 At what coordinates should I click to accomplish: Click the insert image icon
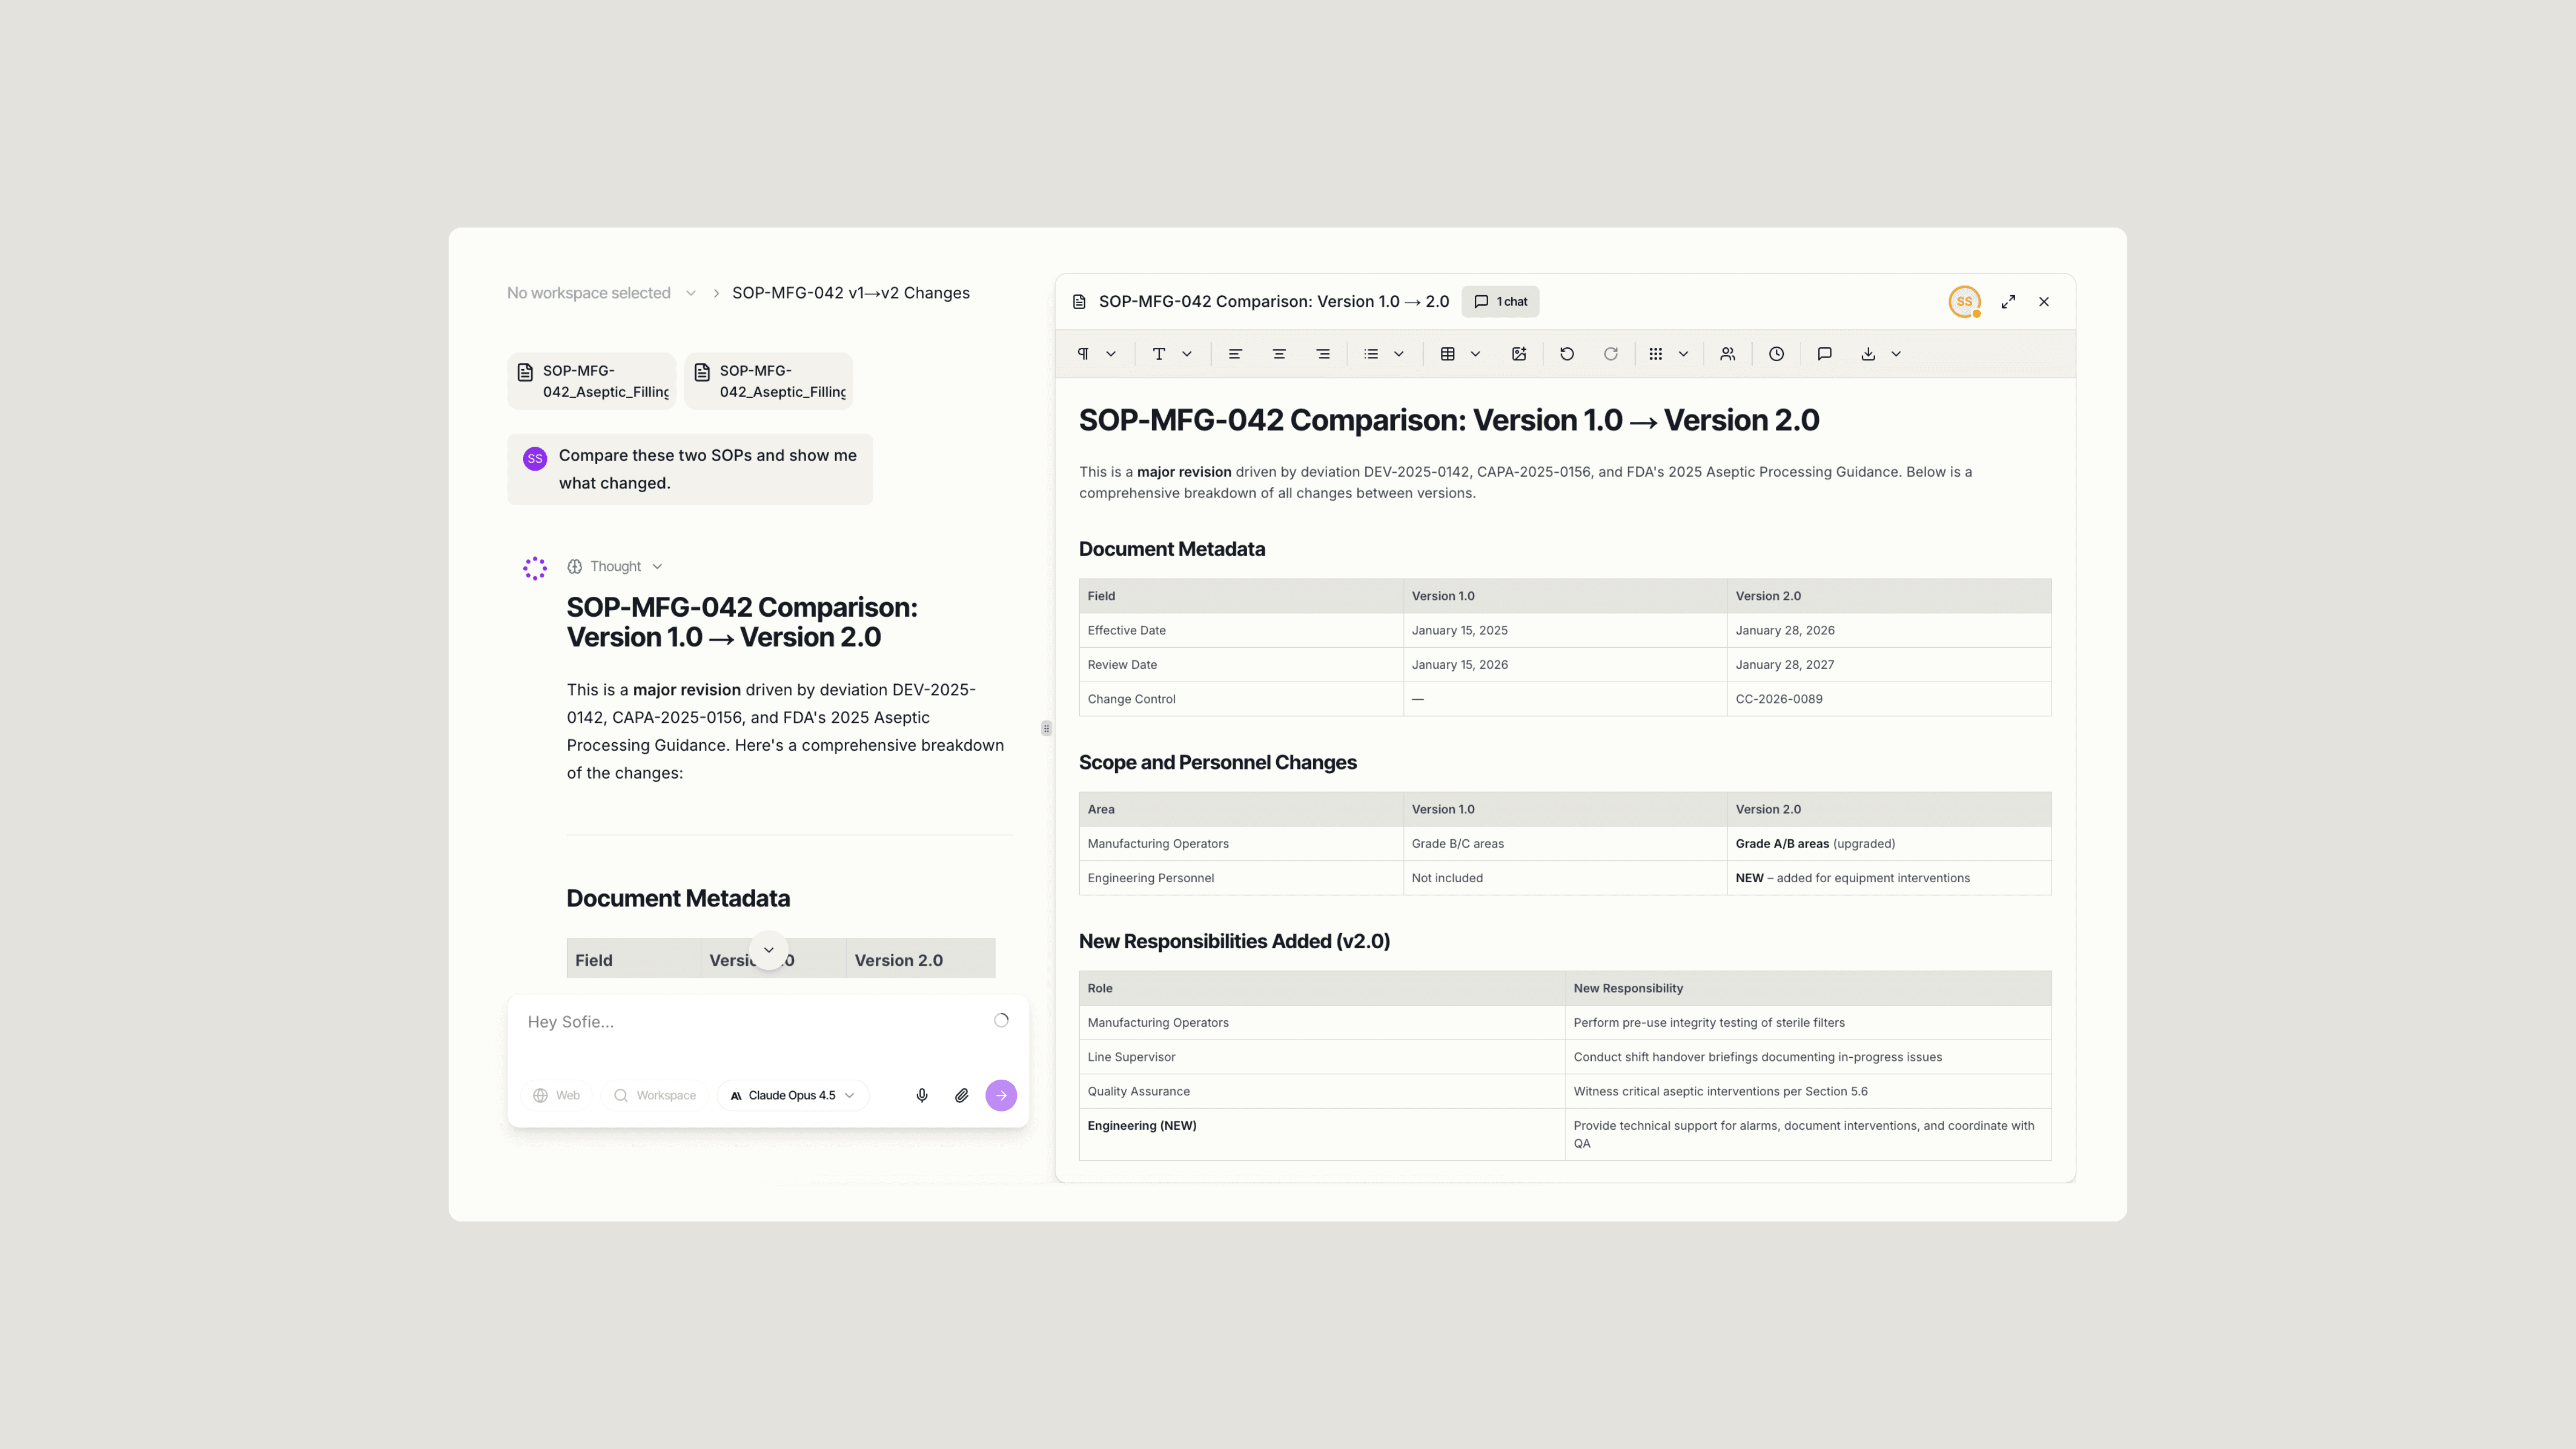click(x=1519, y=354)
